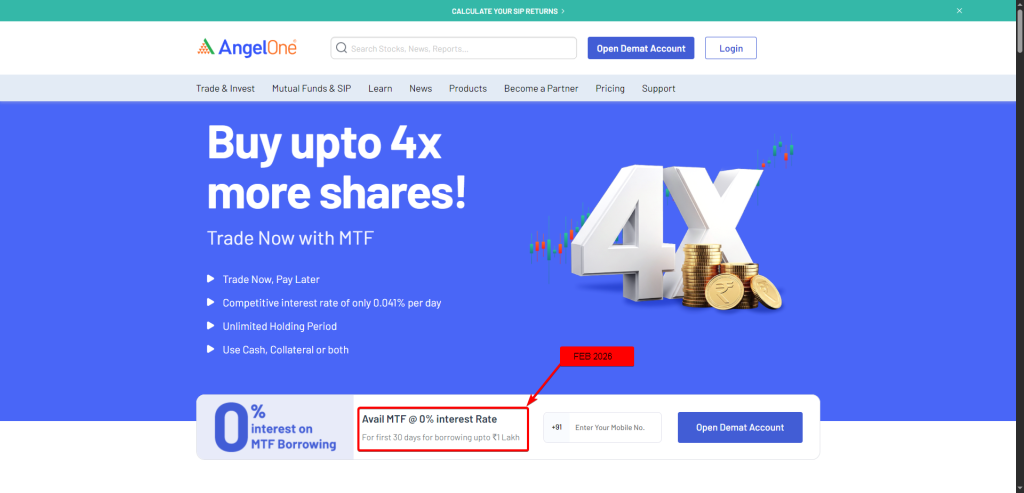Click the Enter Your Mobile No. field

pyautogui.click(x=615, y=427)
